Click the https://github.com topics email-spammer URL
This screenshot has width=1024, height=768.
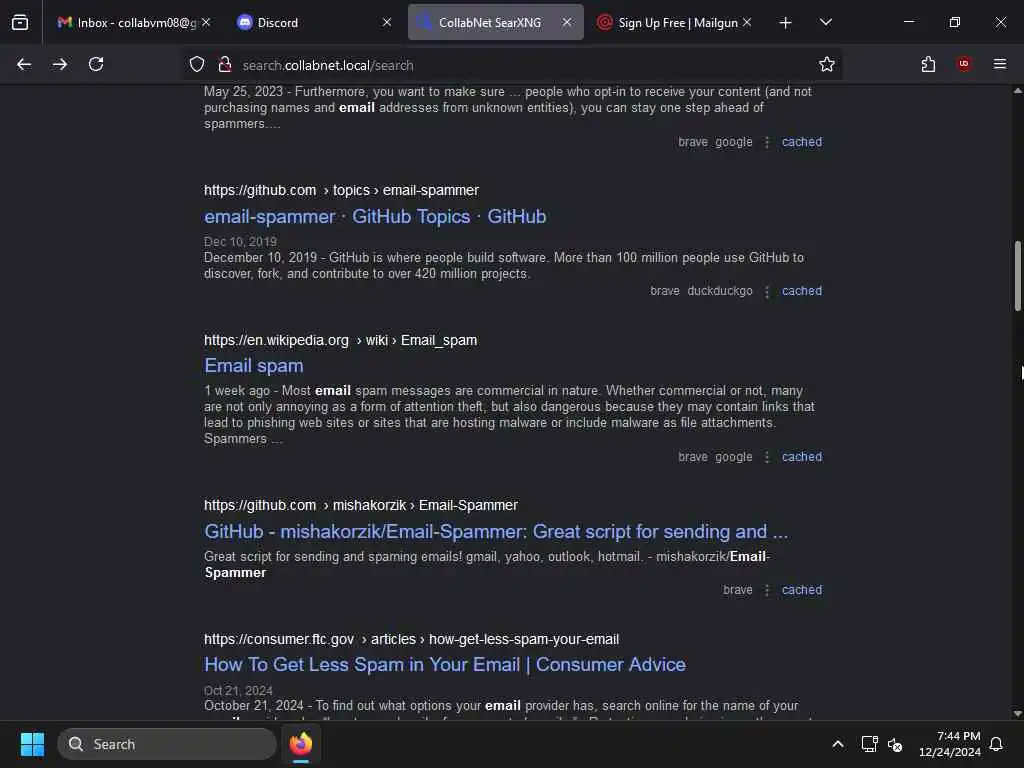pyautogui.click(x=341, y=190)
